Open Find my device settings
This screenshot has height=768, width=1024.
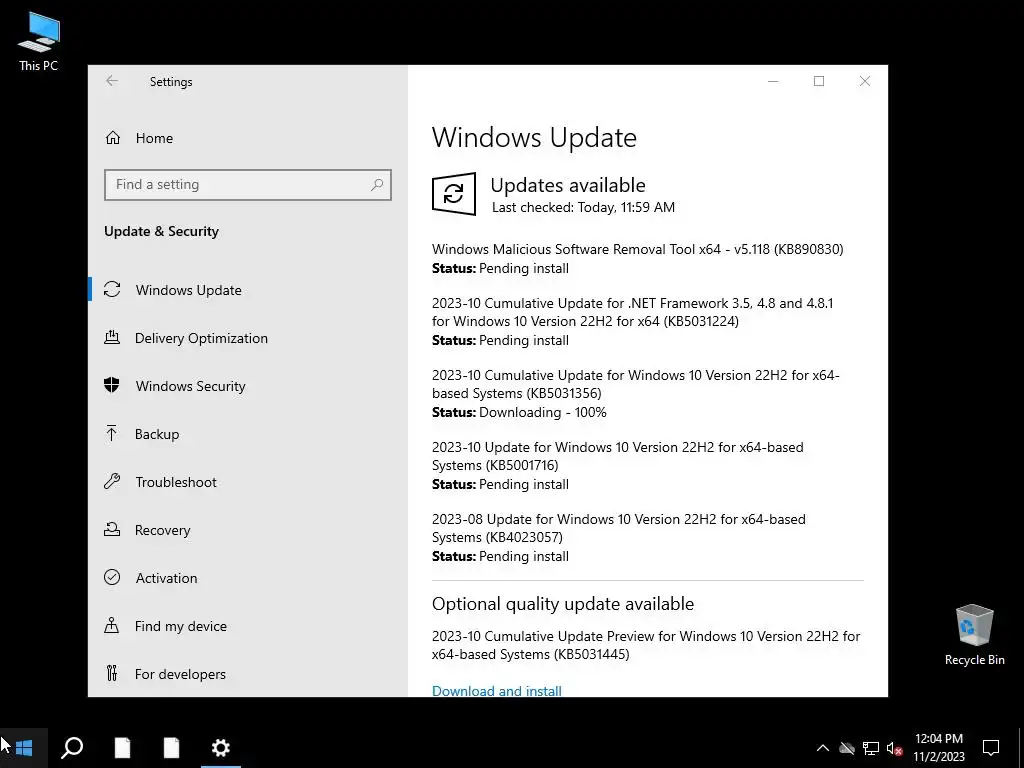pyautogui.click(x=181, y=626)
